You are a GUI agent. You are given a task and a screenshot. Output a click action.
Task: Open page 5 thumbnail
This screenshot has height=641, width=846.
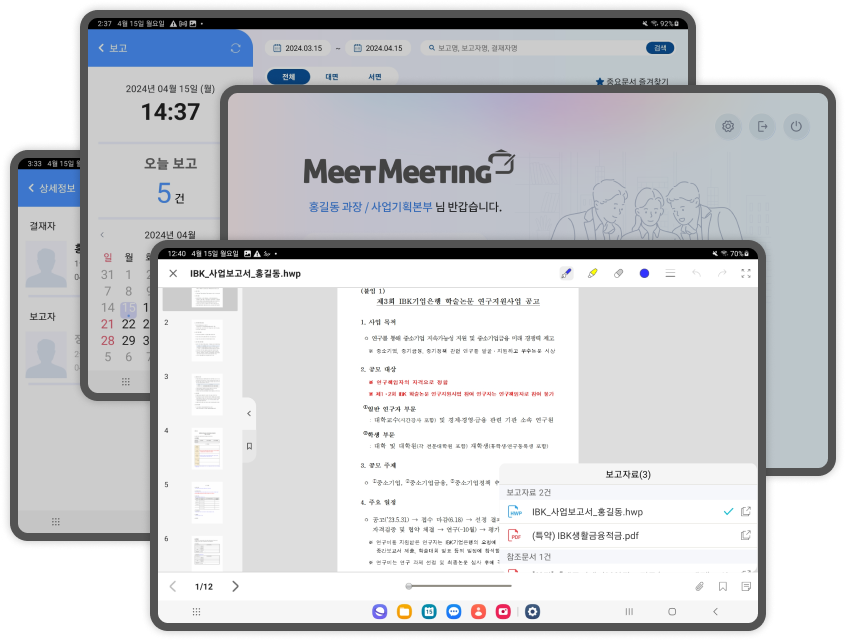click(207, 502)
